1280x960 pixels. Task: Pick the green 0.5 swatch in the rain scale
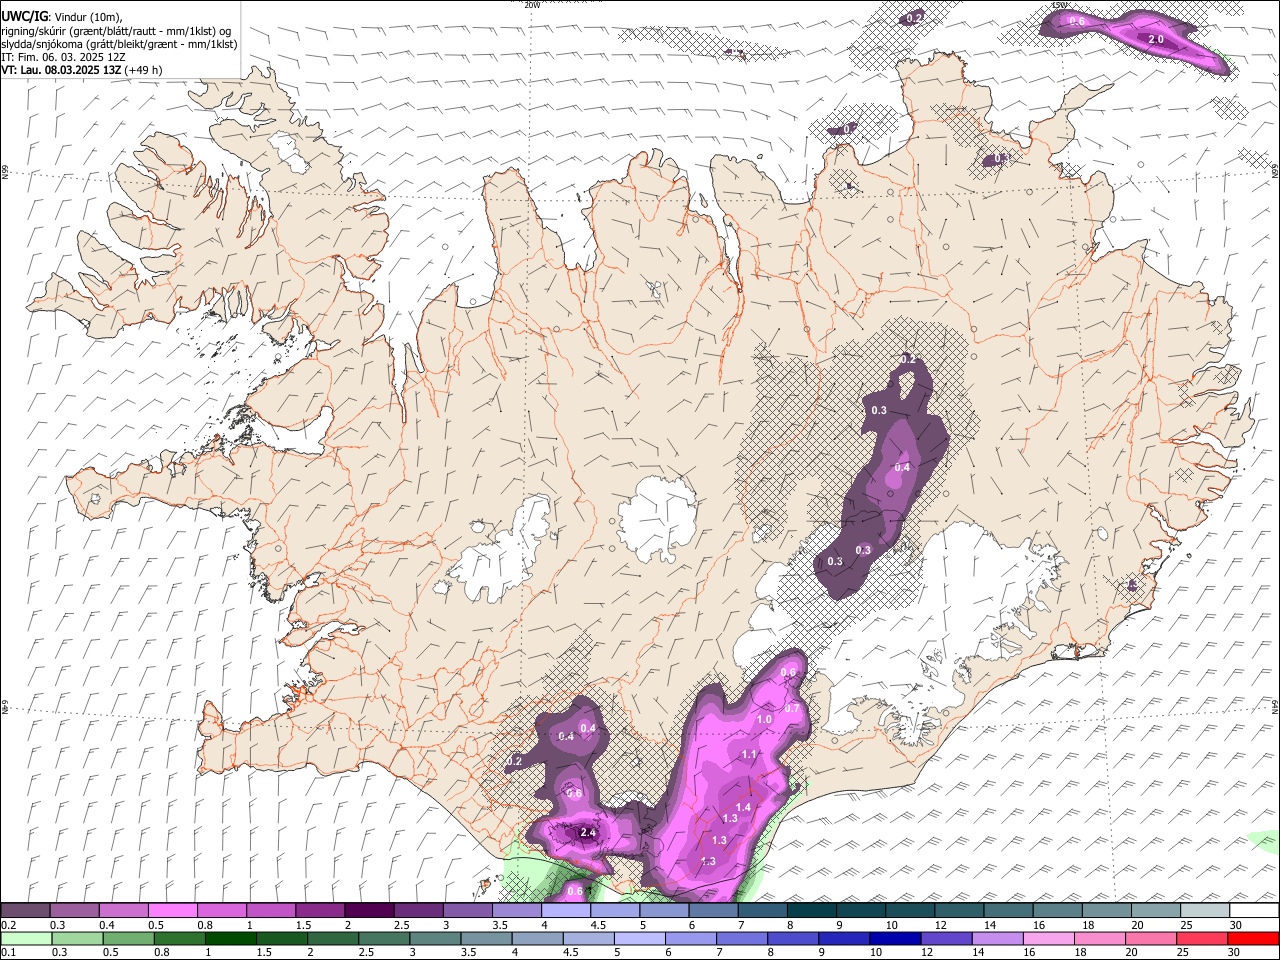coord(128,938)
